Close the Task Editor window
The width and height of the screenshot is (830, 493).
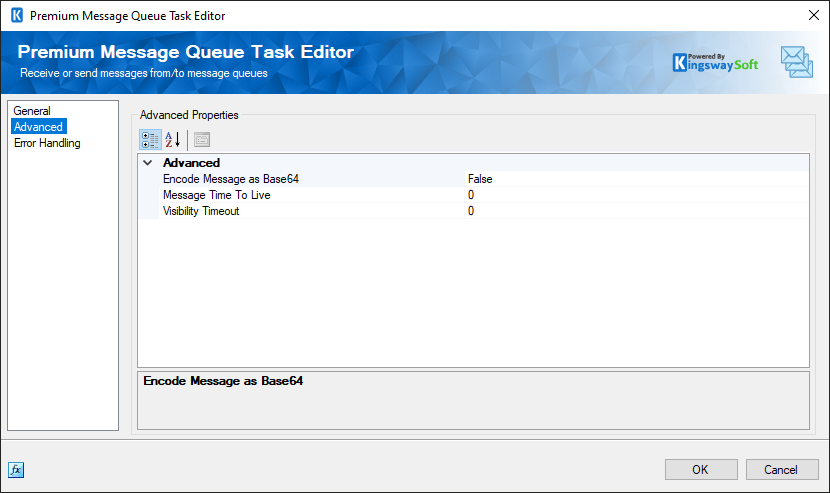[814, 15]
